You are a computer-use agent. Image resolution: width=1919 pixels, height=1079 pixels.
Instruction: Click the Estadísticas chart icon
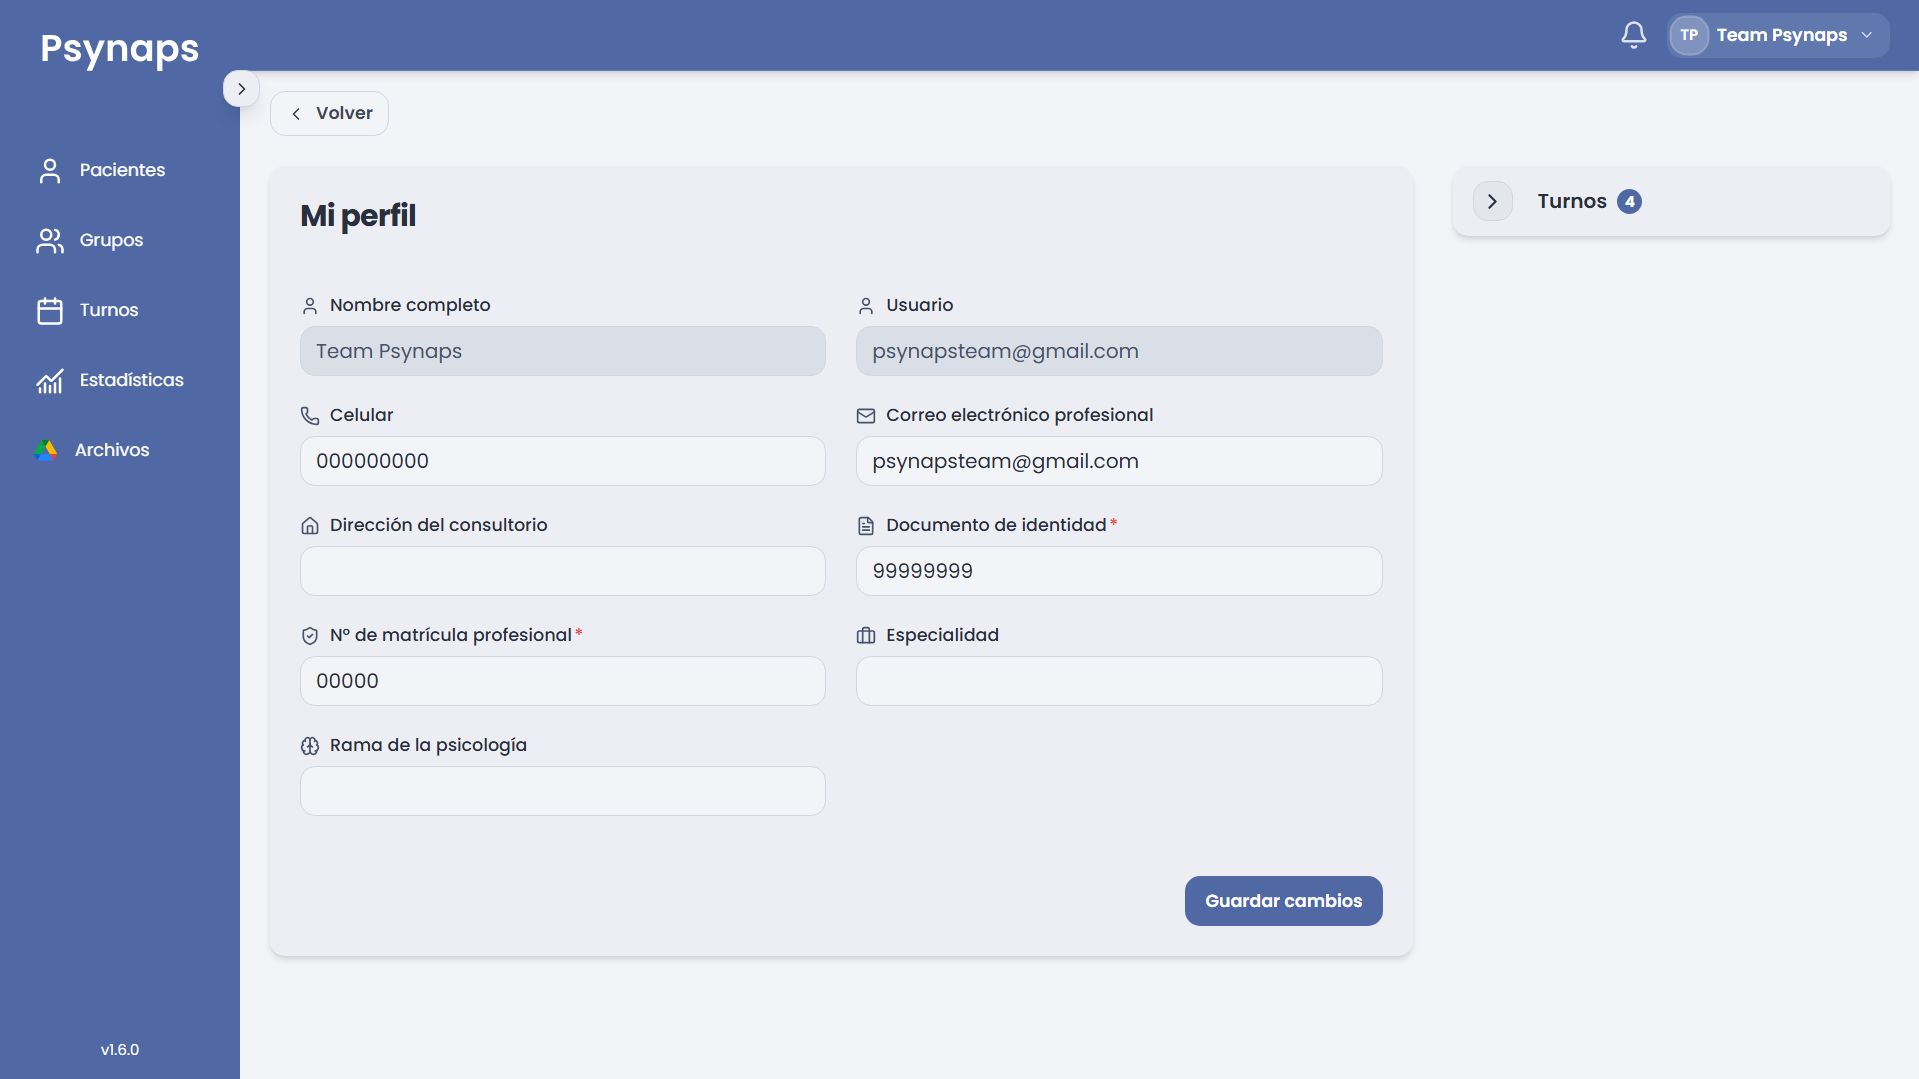pos(50,381)
